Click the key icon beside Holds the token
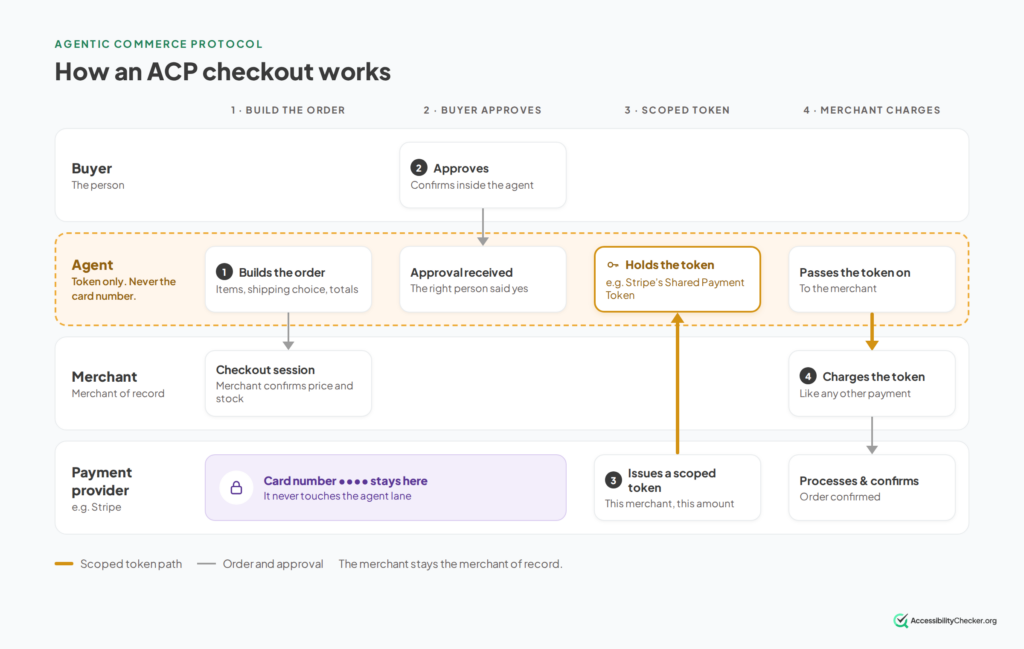The height and width of the screenshot is (649, 1024). click(613, 265)
